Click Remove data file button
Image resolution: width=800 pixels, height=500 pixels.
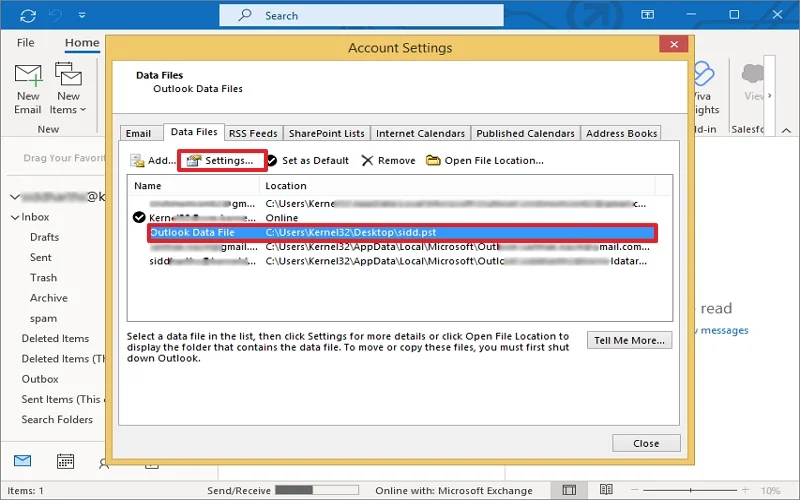point(389,161)
